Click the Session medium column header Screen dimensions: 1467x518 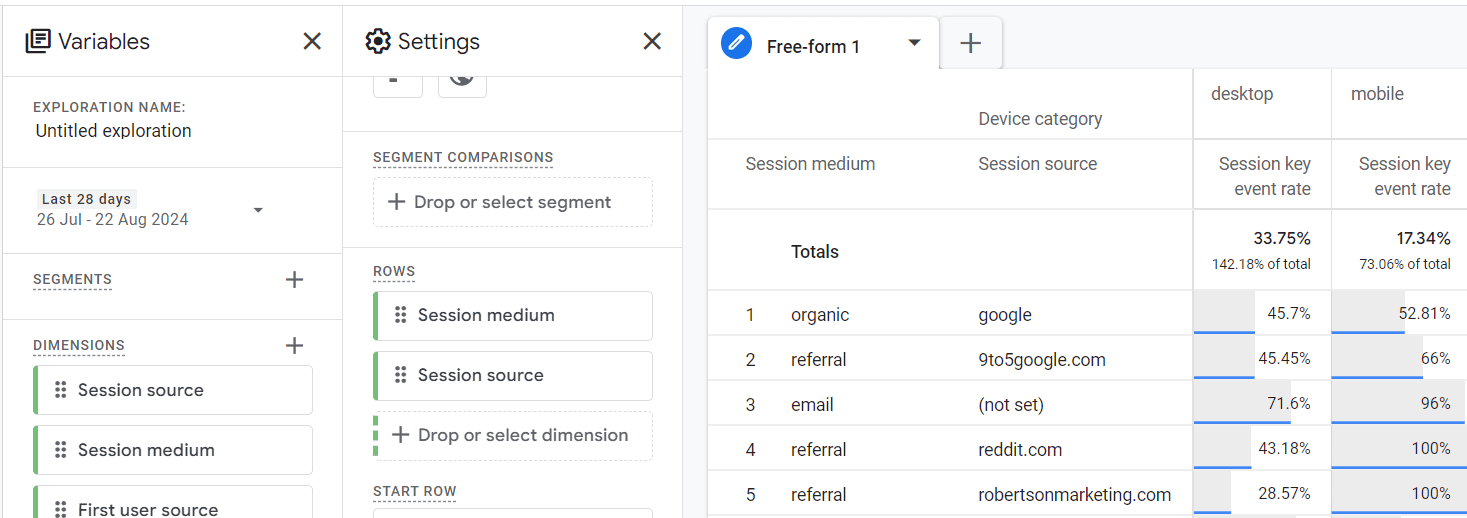click(x=810, y=164)
